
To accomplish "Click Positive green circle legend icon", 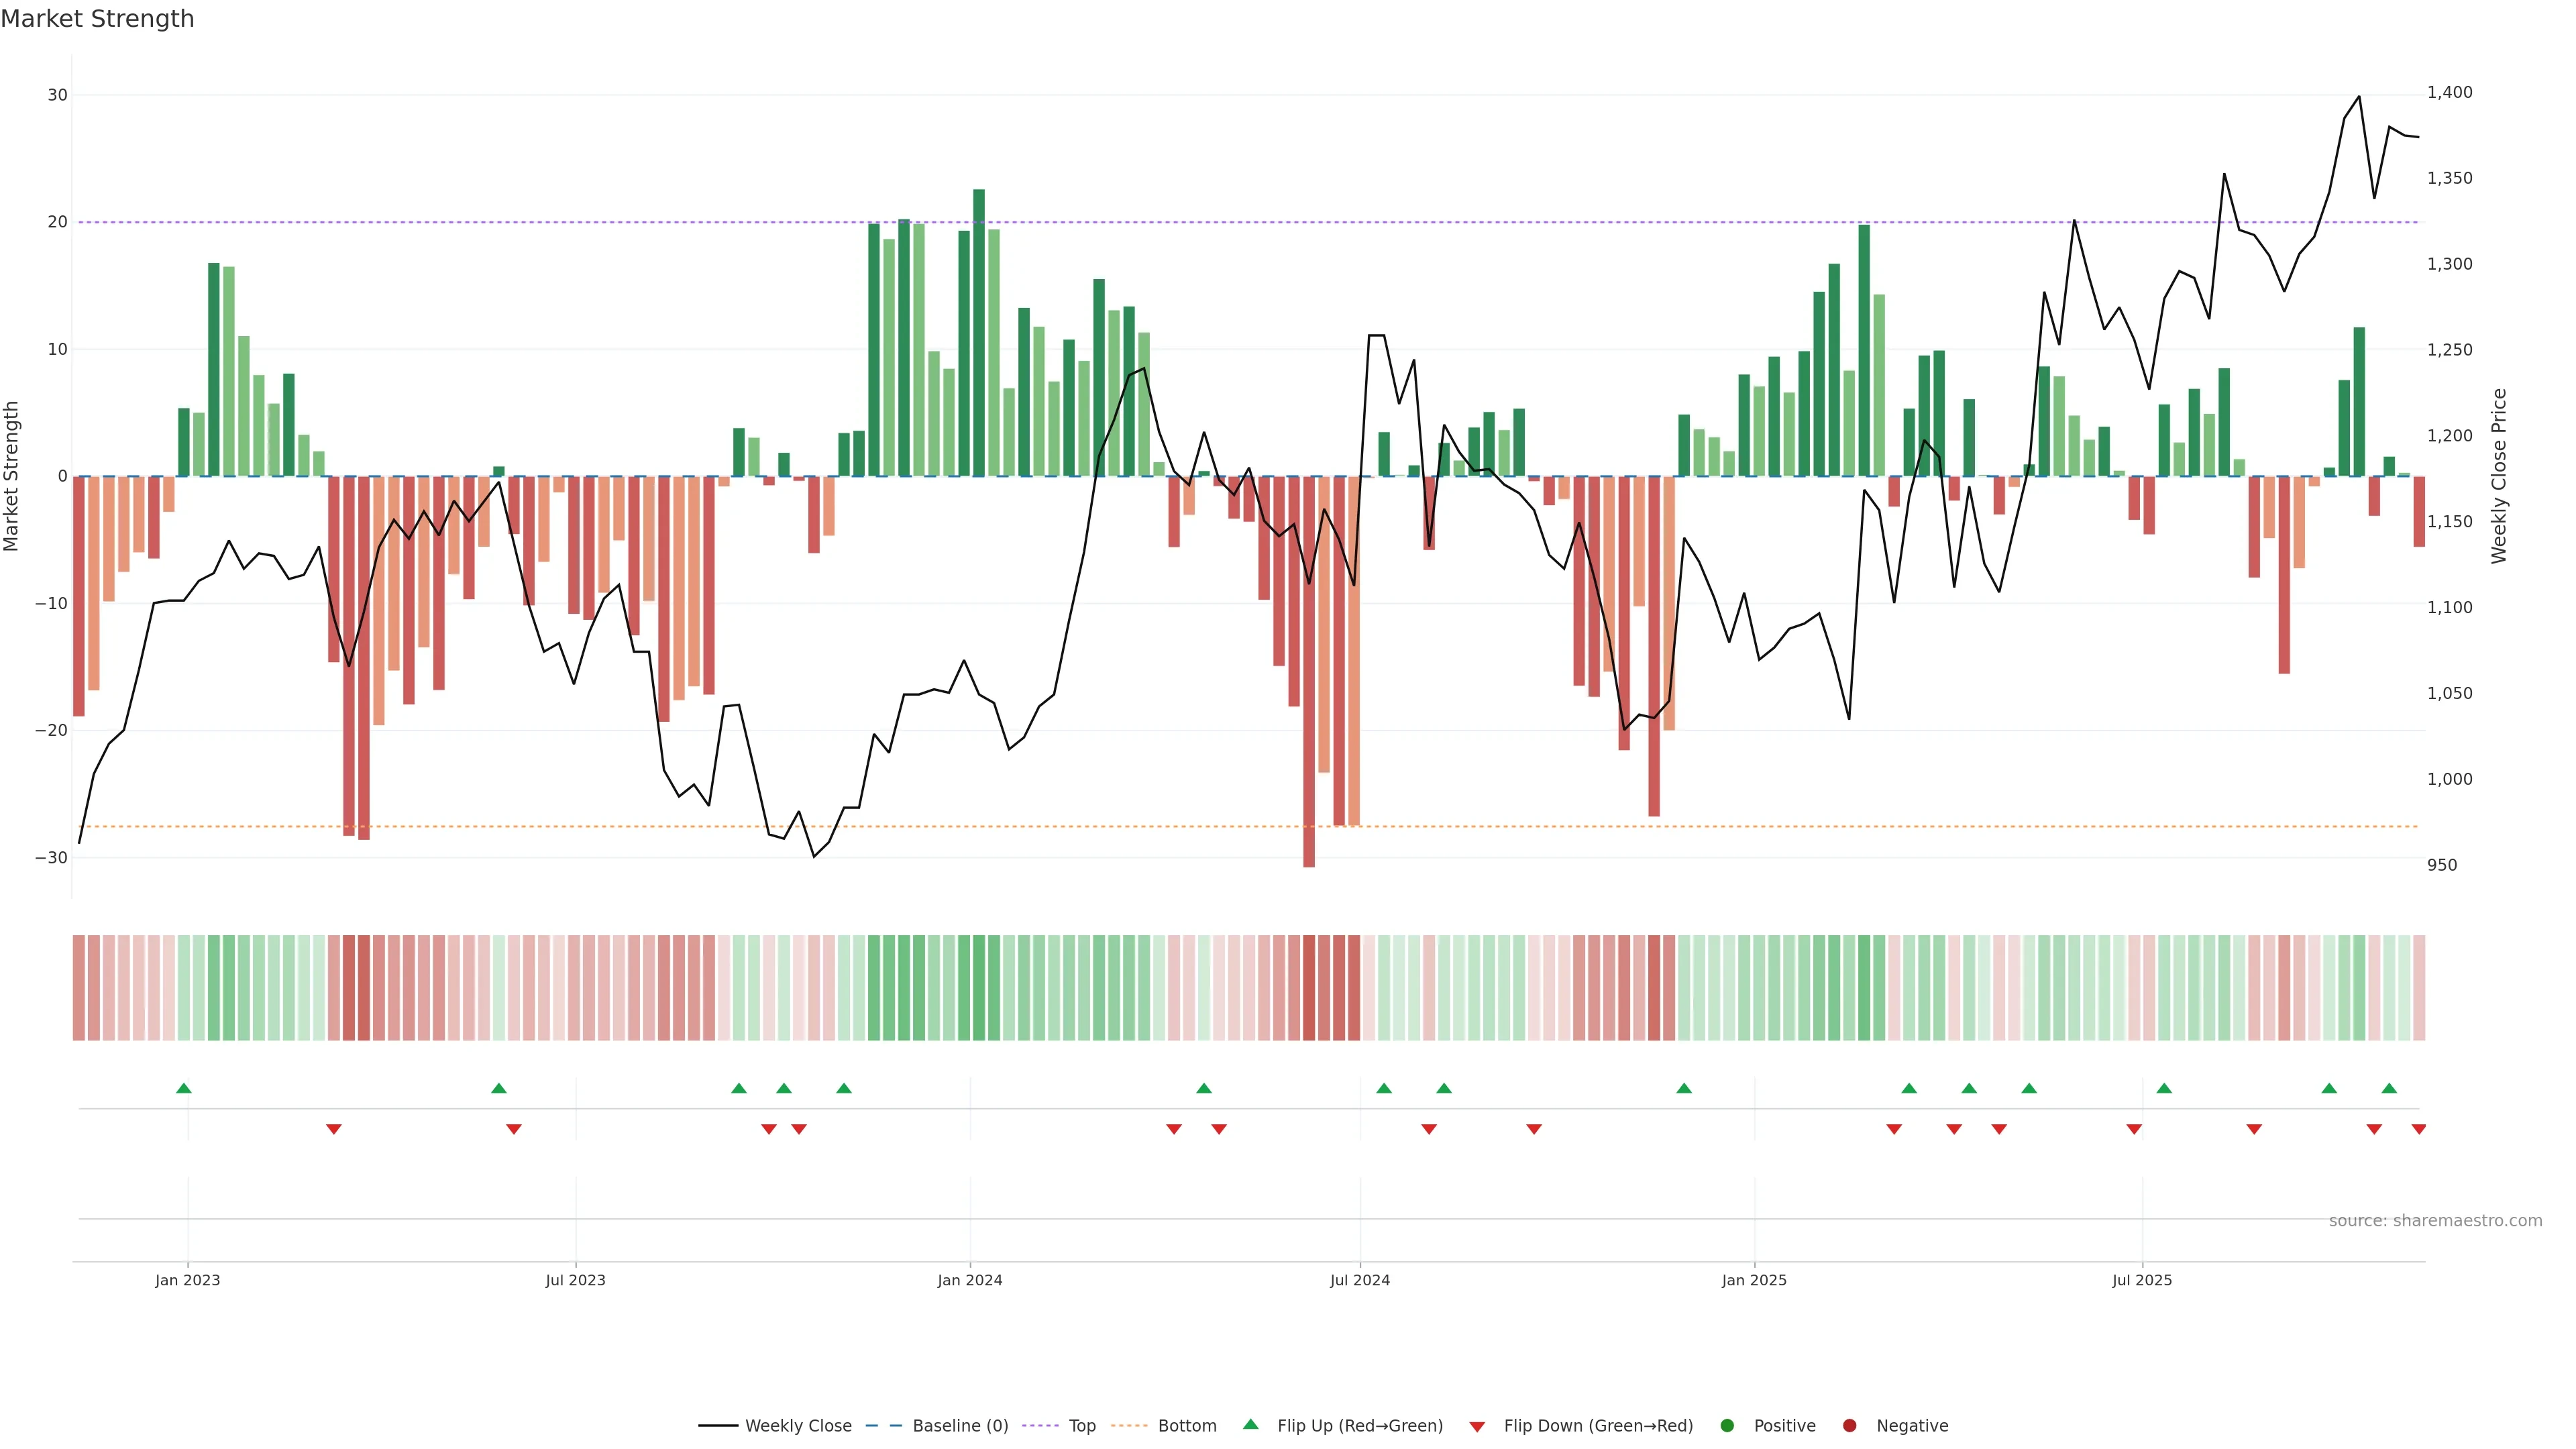I will coord(1727,1426).
